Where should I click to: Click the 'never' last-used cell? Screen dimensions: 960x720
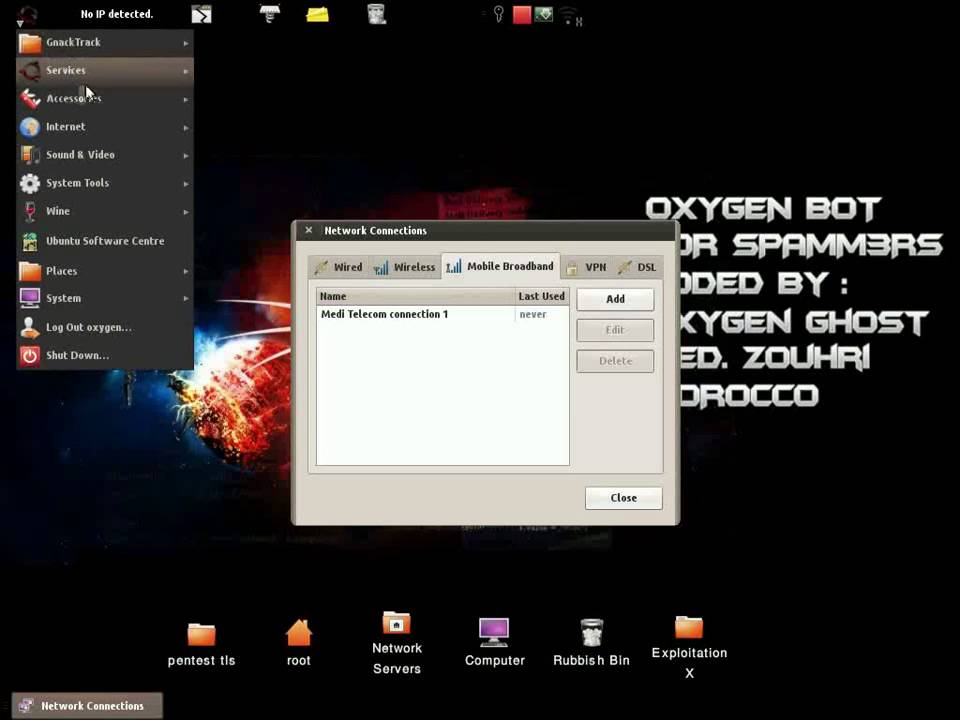pos(533,314)
